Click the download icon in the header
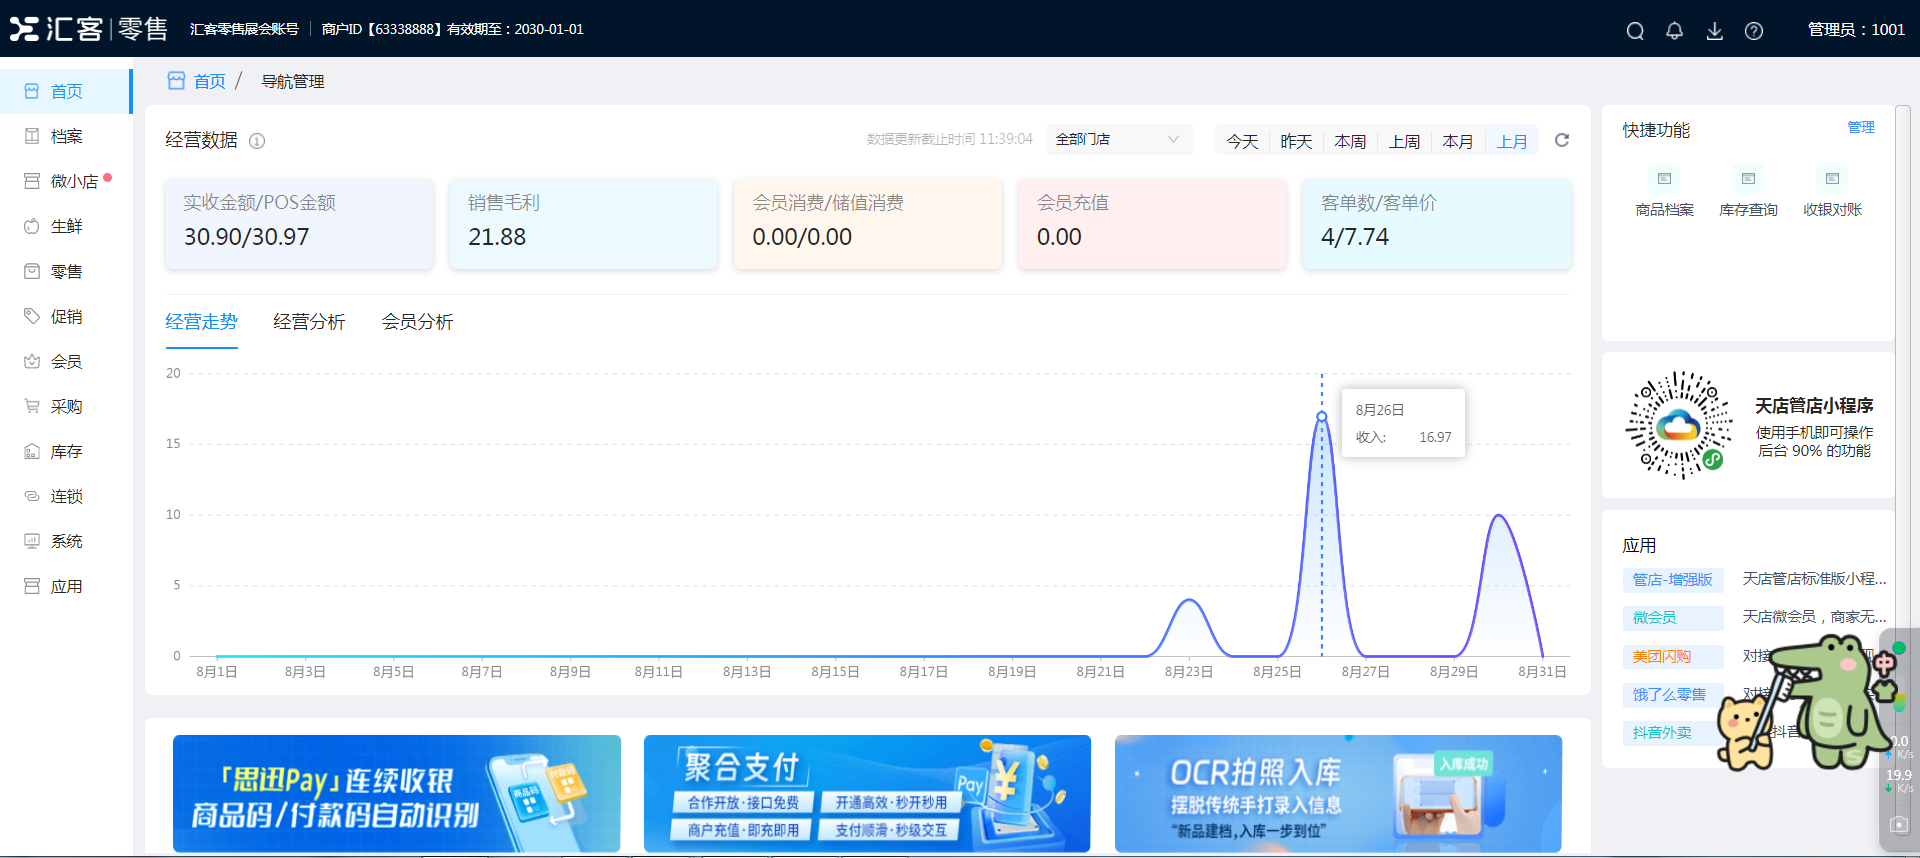Screen dimensions: 1920x858 click(1714, 30)
